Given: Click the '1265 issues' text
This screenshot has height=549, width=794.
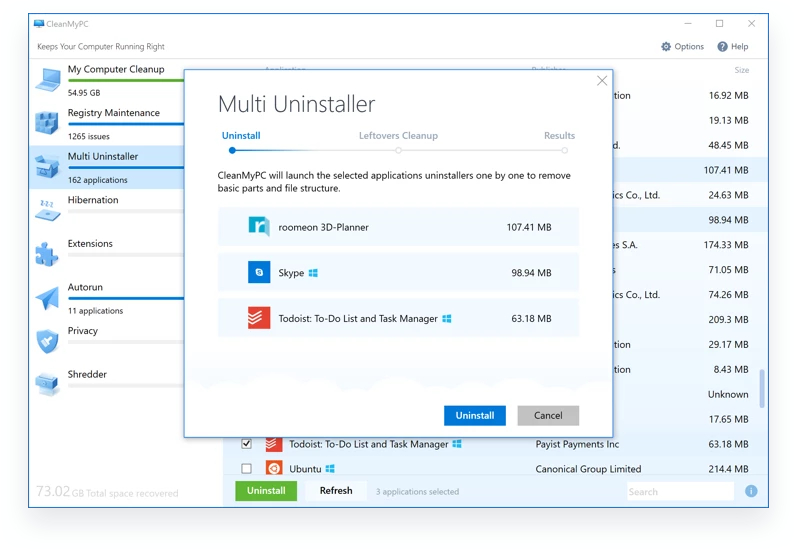Looking at the screenshot, I should pos(89,136).
